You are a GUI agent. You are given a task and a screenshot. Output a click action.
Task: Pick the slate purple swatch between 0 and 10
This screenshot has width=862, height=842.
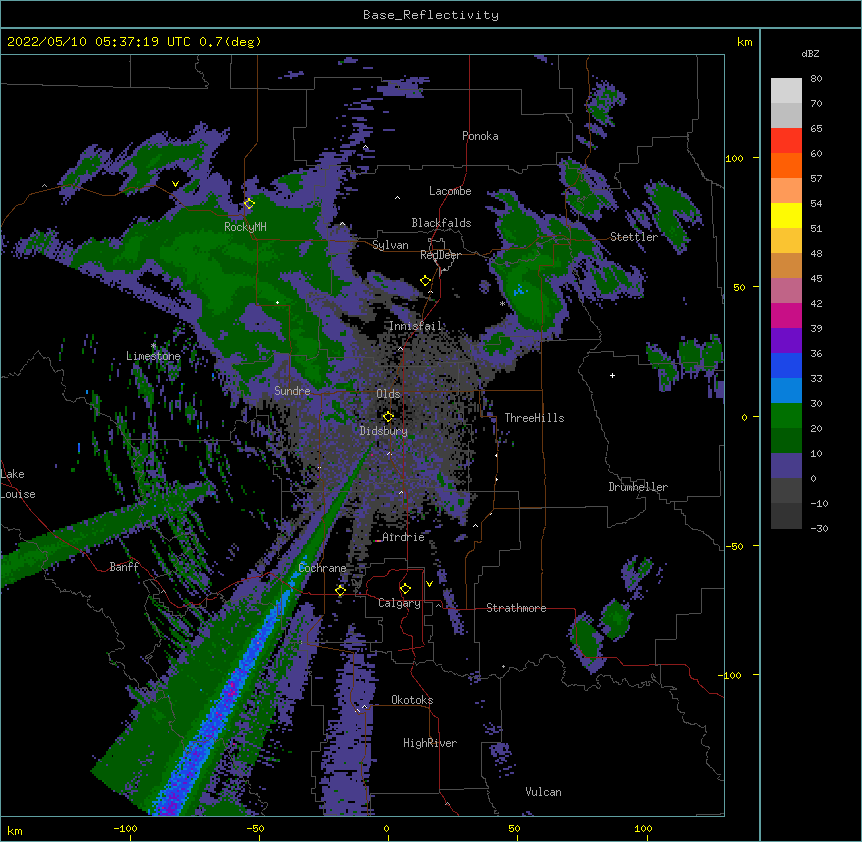coord(786,466)
